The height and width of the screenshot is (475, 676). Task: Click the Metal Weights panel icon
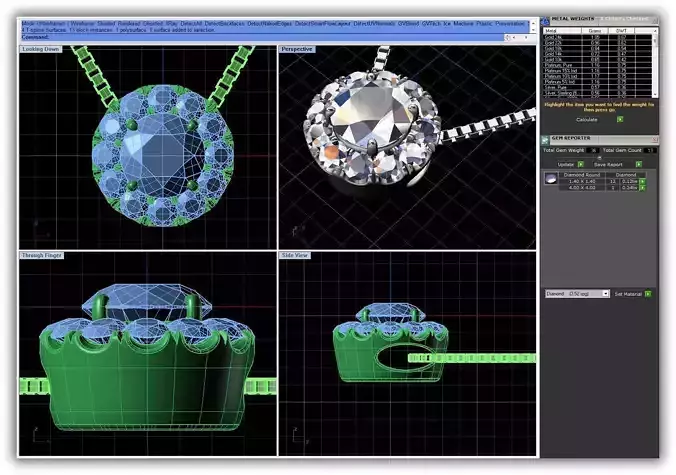tap(546, 20)
